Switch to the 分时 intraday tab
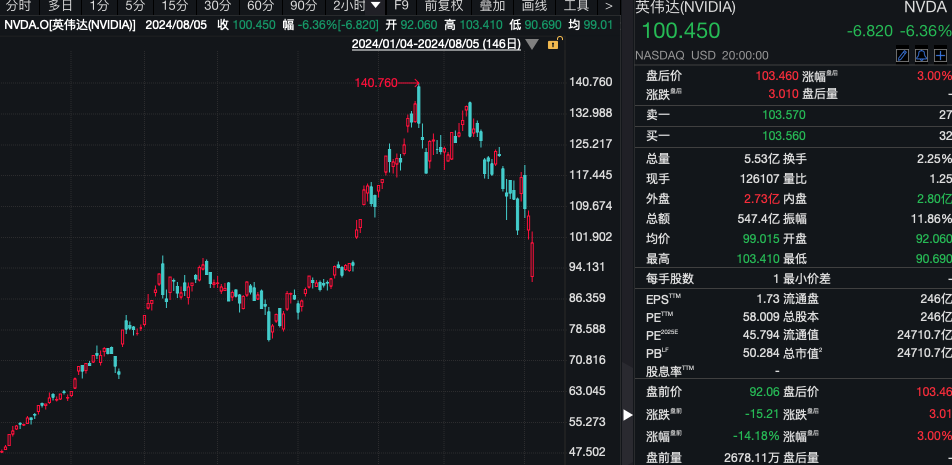This screenshot has height=465, width=952. point(19,6)
